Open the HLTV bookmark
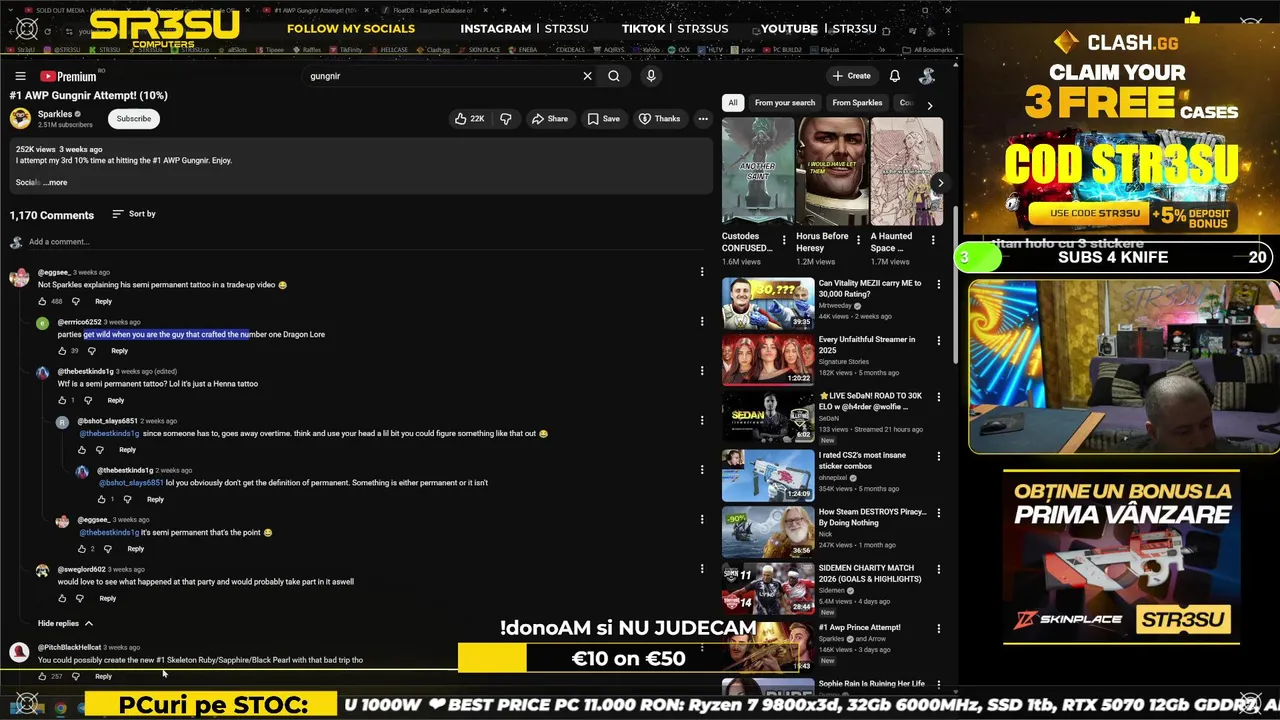The image size is (1280, 720). 712,49
